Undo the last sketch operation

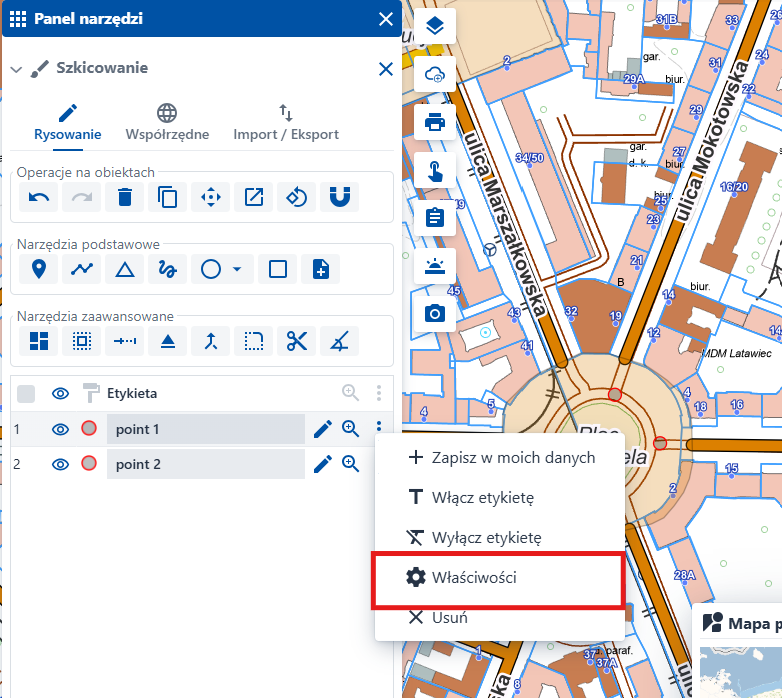(x=39, y=197)
